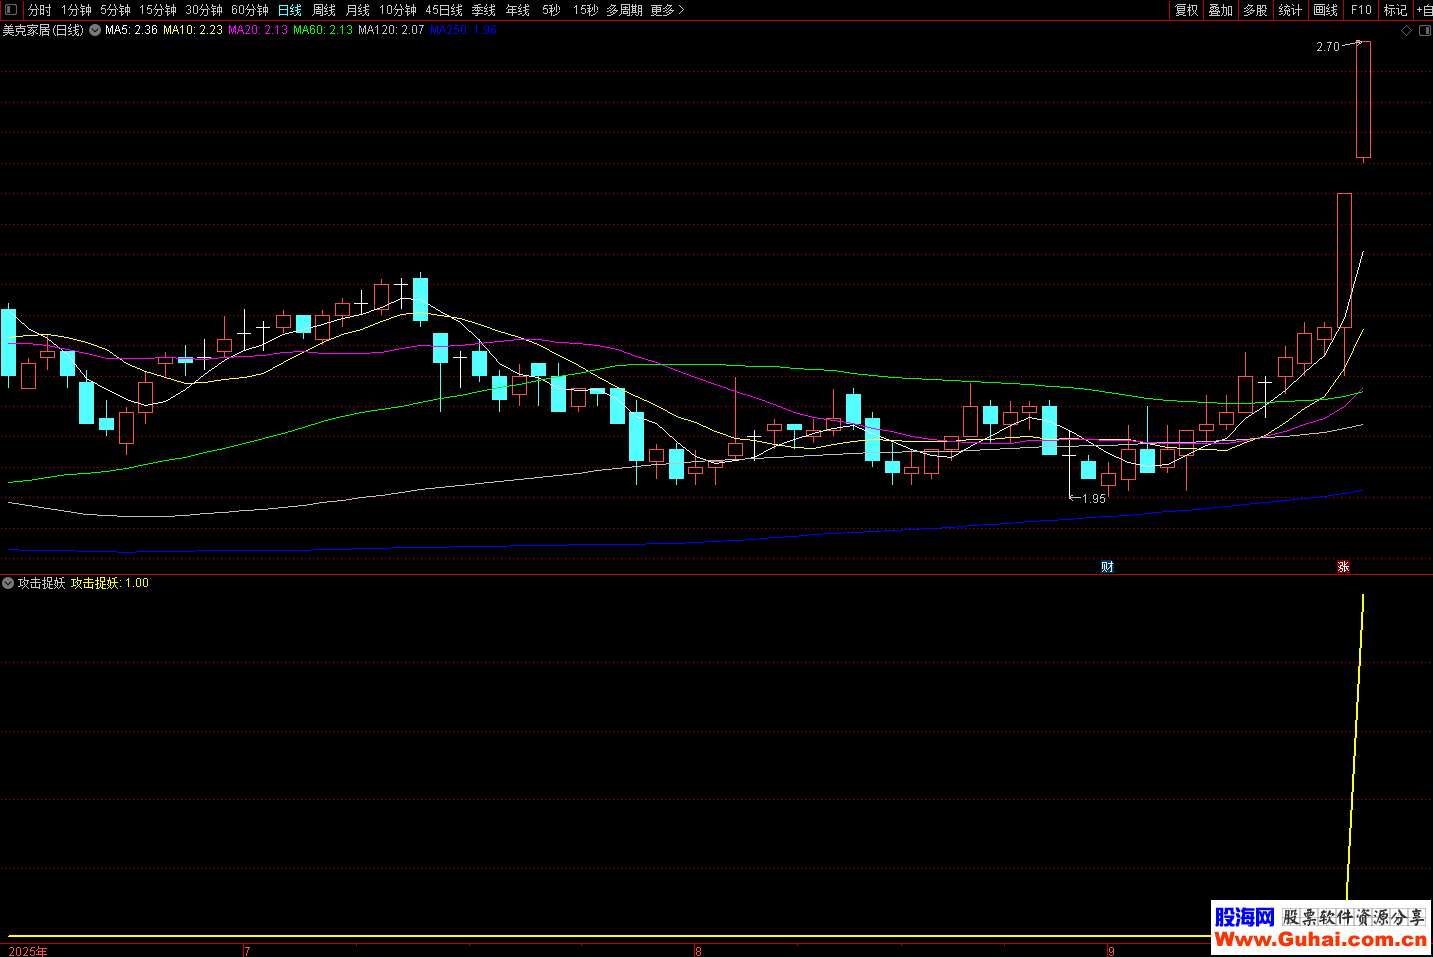Click the diamond marker icon

(x=1406, y=31)
